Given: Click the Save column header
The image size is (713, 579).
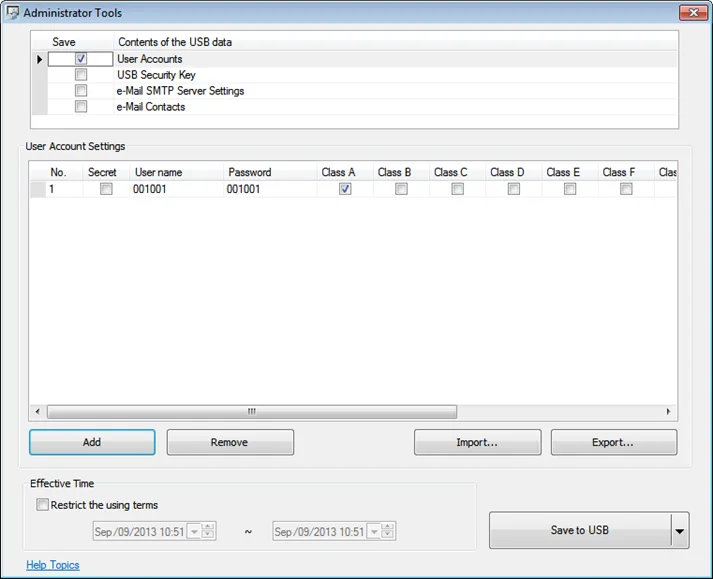Looking at the screenshot, I should pyautogui.click(x=80, y=42).
